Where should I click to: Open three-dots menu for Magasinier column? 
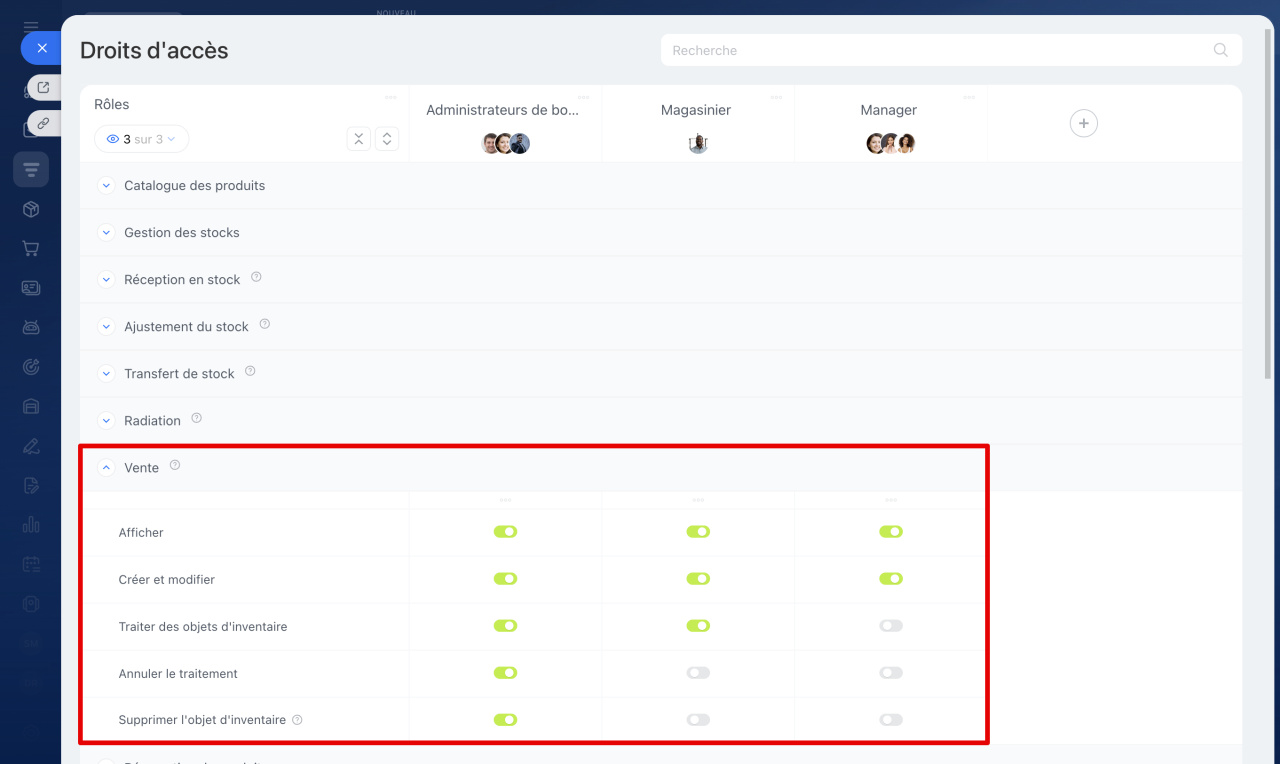coord(776,97)
